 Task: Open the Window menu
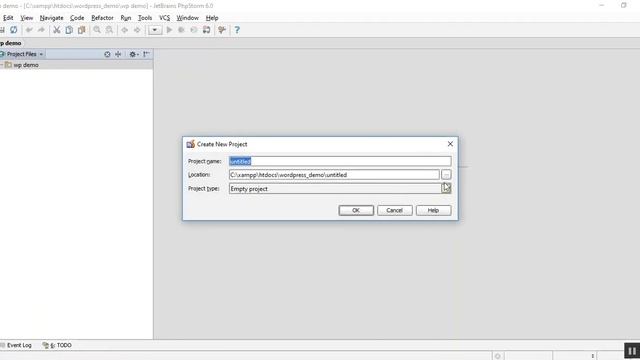point(187,18)
